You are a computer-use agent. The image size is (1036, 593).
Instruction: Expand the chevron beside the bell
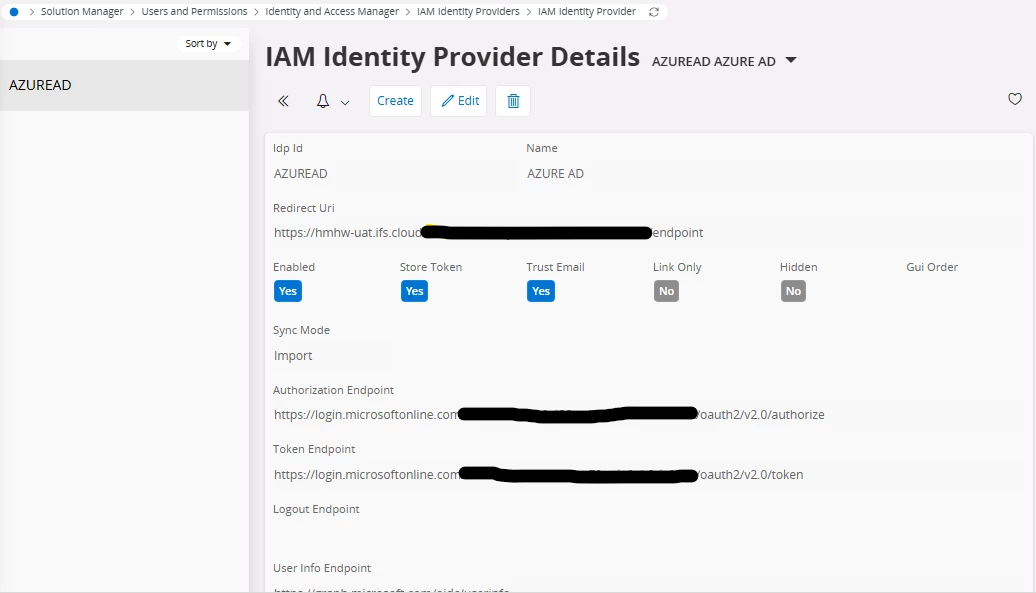[x=345, y=102]
